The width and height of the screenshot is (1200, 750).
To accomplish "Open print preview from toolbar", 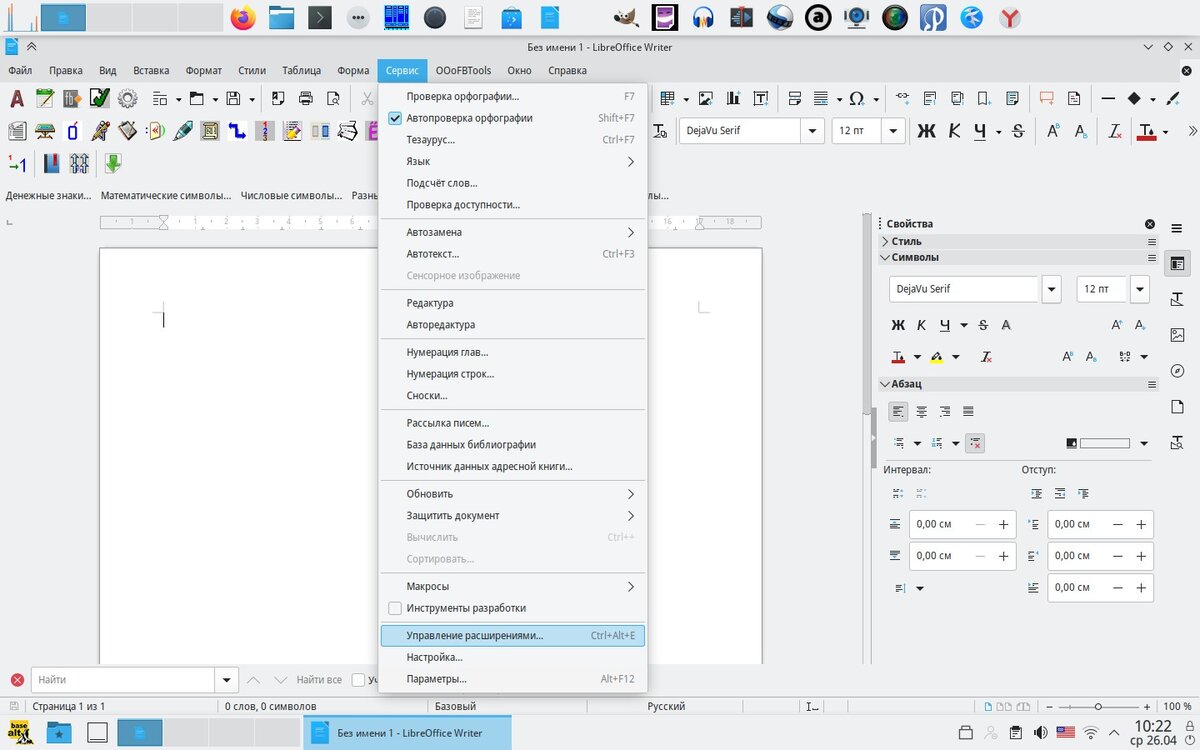I will [333, 98].
